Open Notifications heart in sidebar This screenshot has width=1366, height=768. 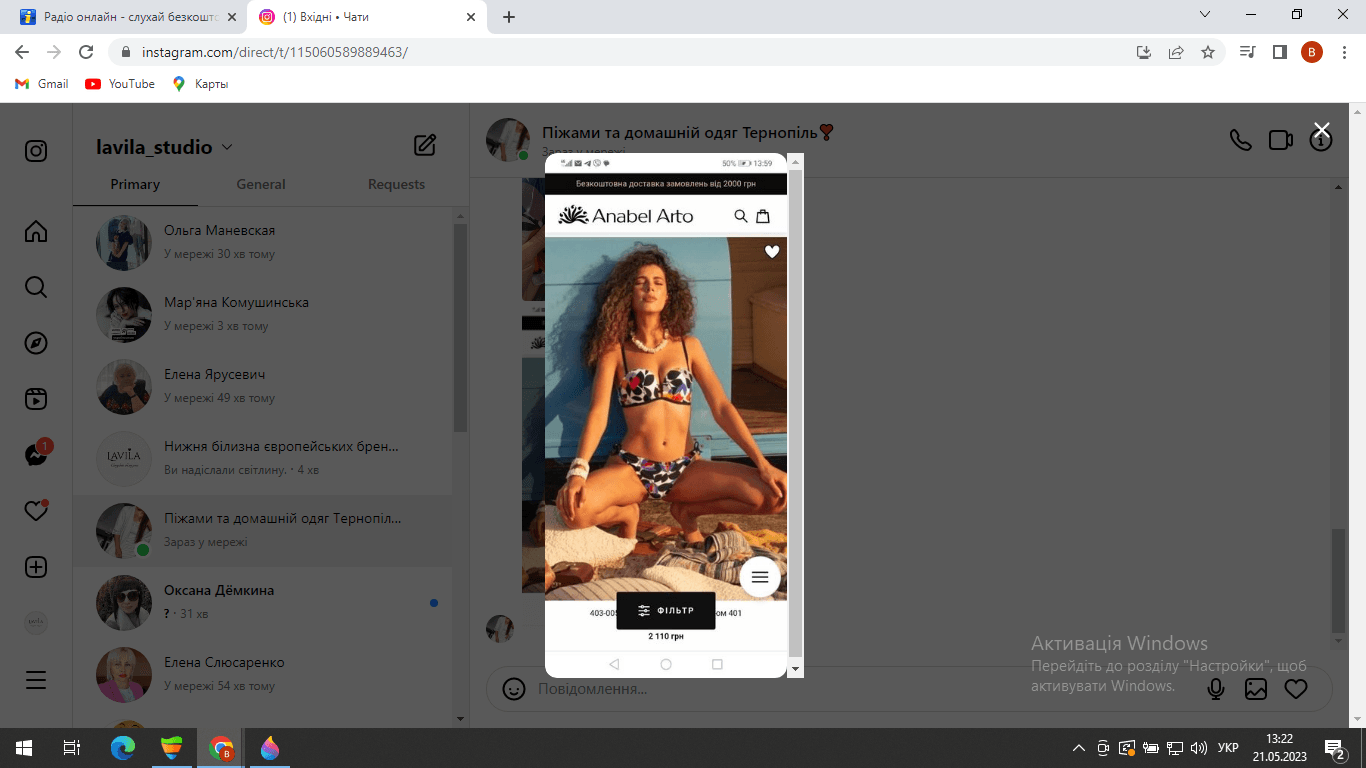(x=36, y=511)
